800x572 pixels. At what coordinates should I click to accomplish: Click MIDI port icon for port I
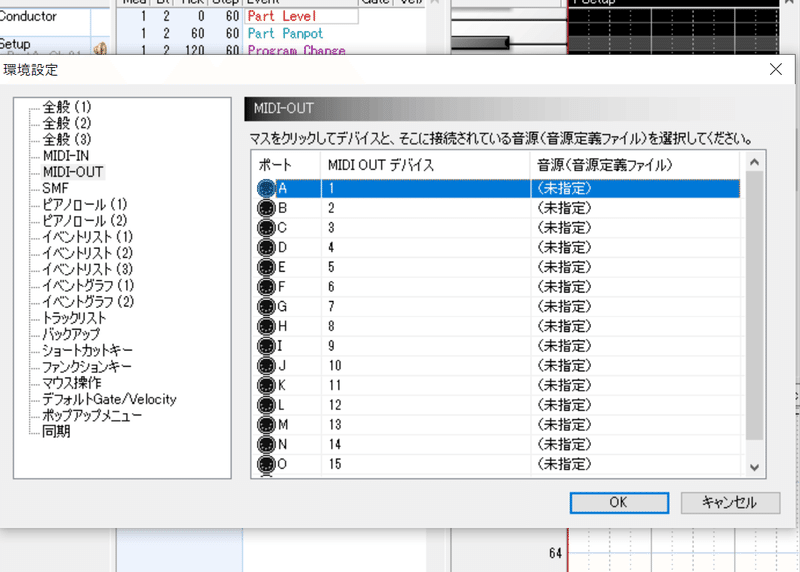click(x=266, y=346)
